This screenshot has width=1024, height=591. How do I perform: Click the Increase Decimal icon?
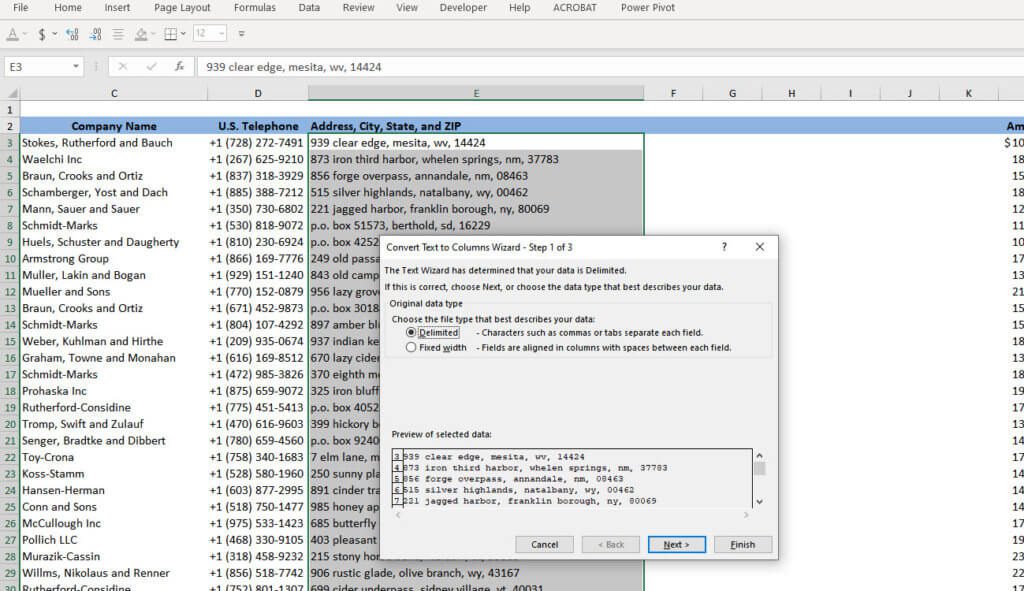[x=70, y=35]
